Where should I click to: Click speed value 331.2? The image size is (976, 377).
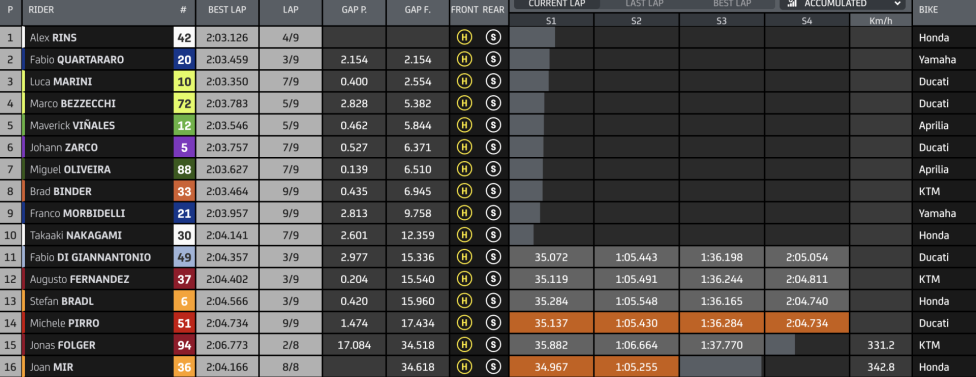coord(880,345)
